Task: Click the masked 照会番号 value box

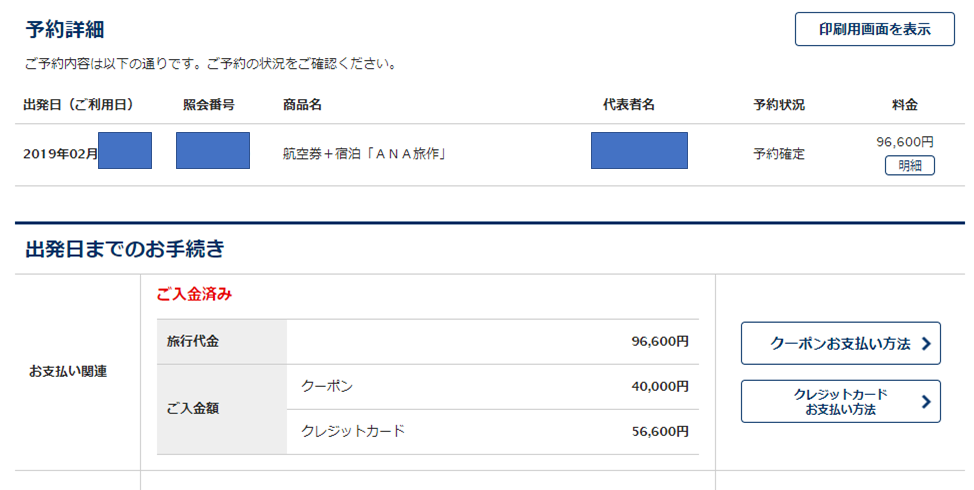Action: tap(213, 150)
